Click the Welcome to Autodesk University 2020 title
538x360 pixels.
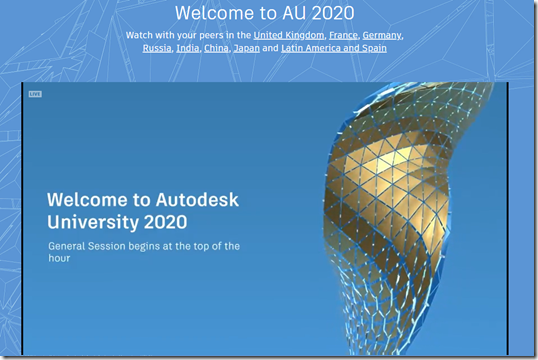click(143, 211)
